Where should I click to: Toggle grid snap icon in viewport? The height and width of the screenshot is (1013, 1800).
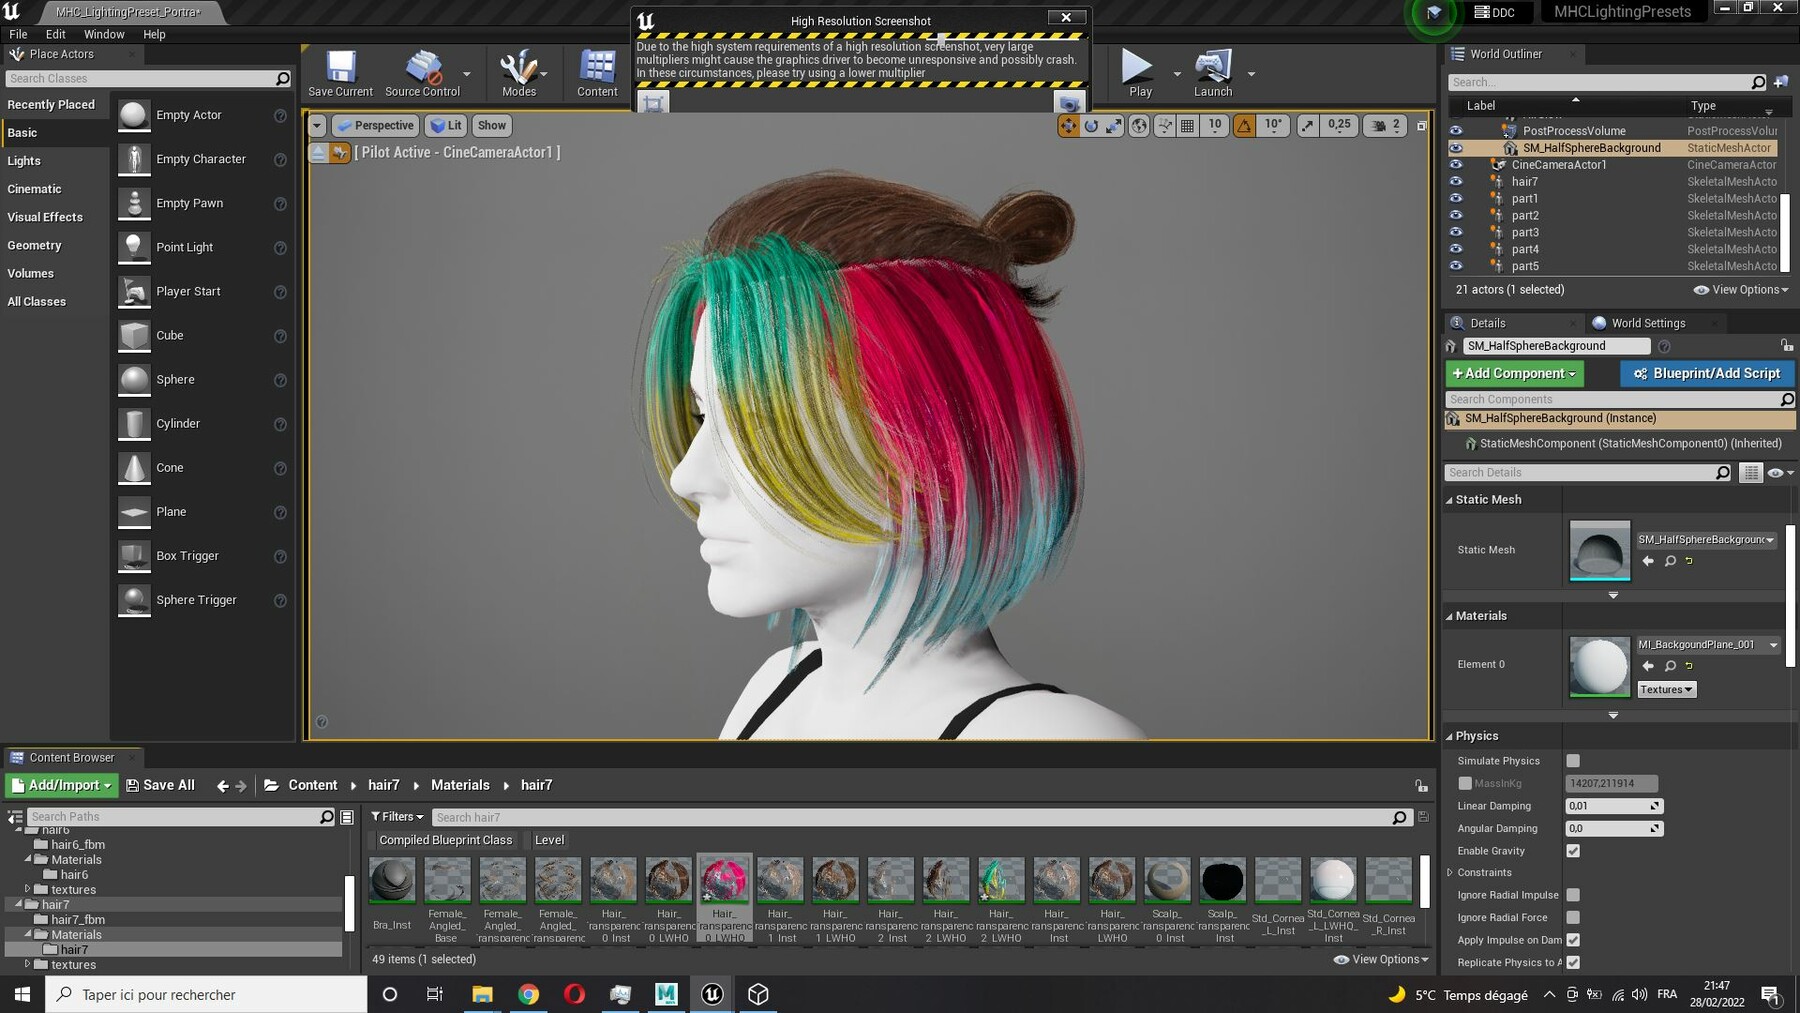1187,125
